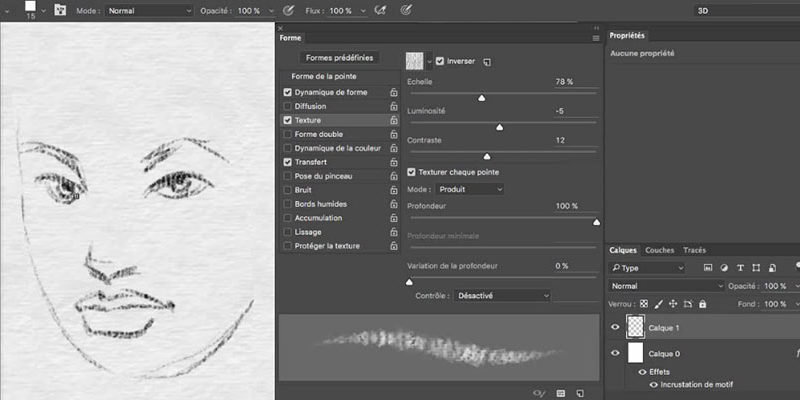The width and height of the screenshot is (800, 400).
Task: Click the lock all padlock icon
Action: [x=703, y=303]
